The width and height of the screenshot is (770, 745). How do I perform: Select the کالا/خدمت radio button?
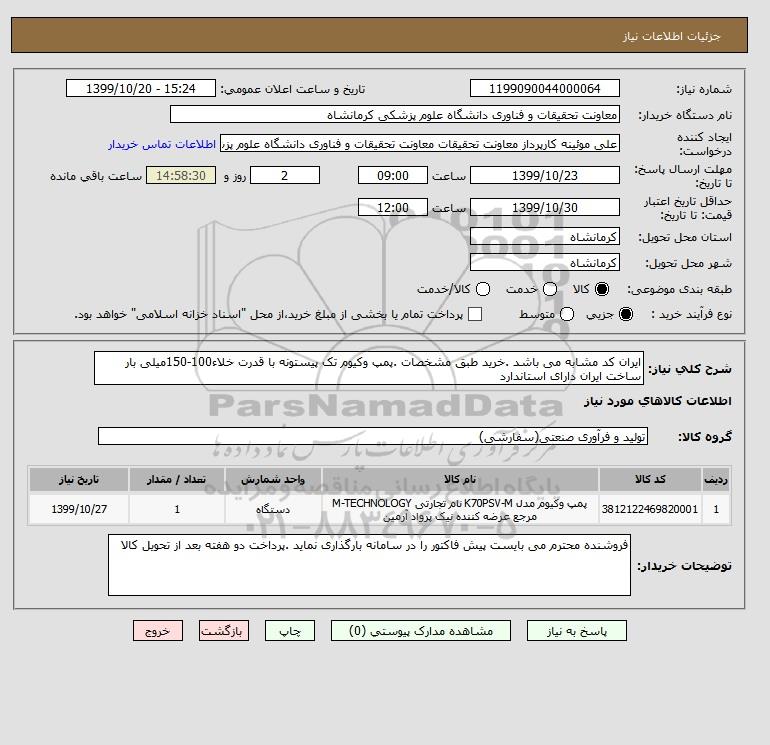click(483, 289)
